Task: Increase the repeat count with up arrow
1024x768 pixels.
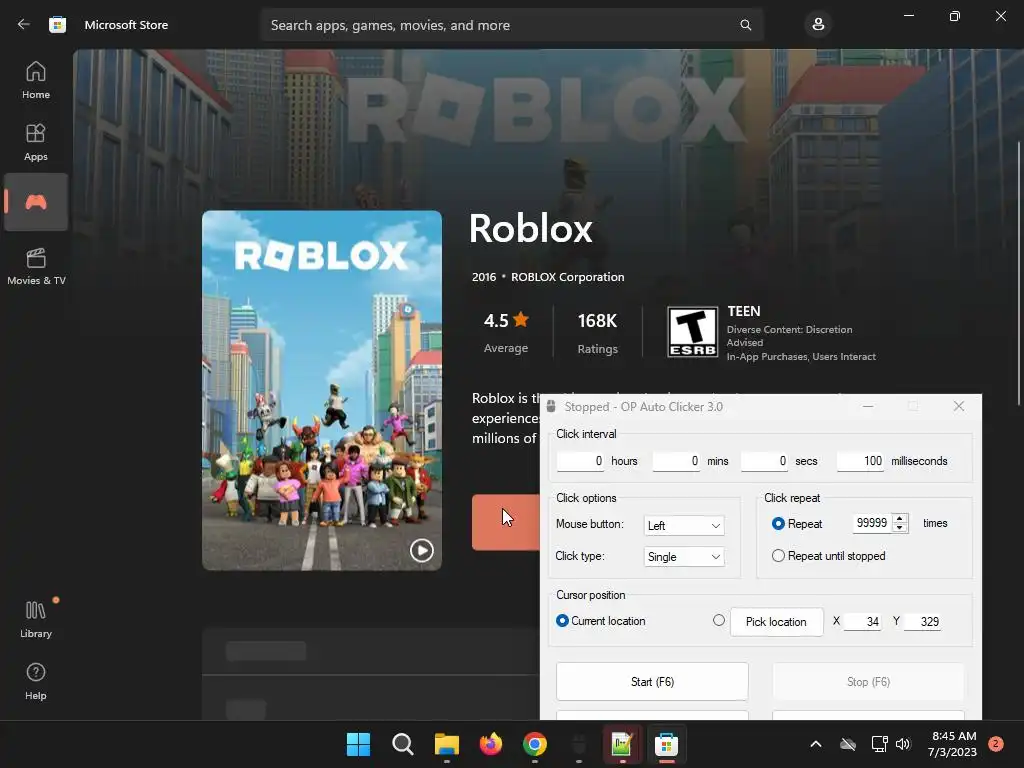Action: pyautogui.click(x=900, y=519)
